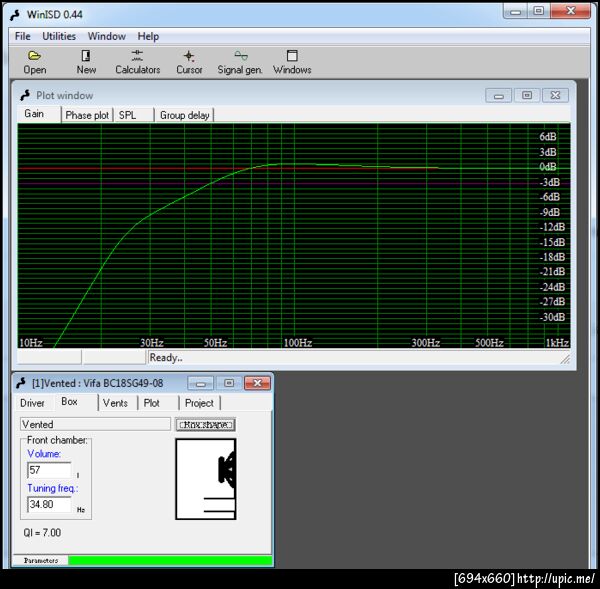Click the WinISD title bar app icon
The height and width of the screenshot is (589, 600).
pyautogui.click(x=15, y=15)
